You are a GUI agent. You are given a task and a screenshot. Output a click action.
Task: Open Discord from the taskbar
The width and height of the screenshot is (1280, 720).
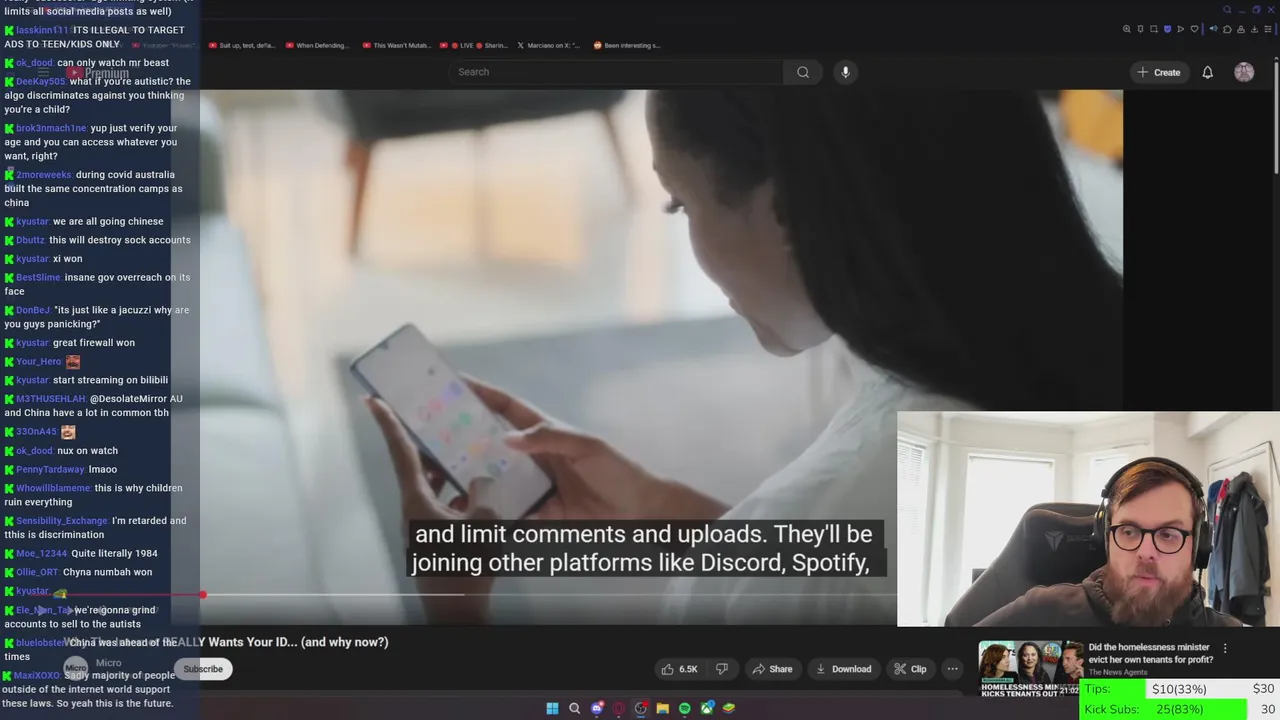pyautogui.click(x=597, y=708)
